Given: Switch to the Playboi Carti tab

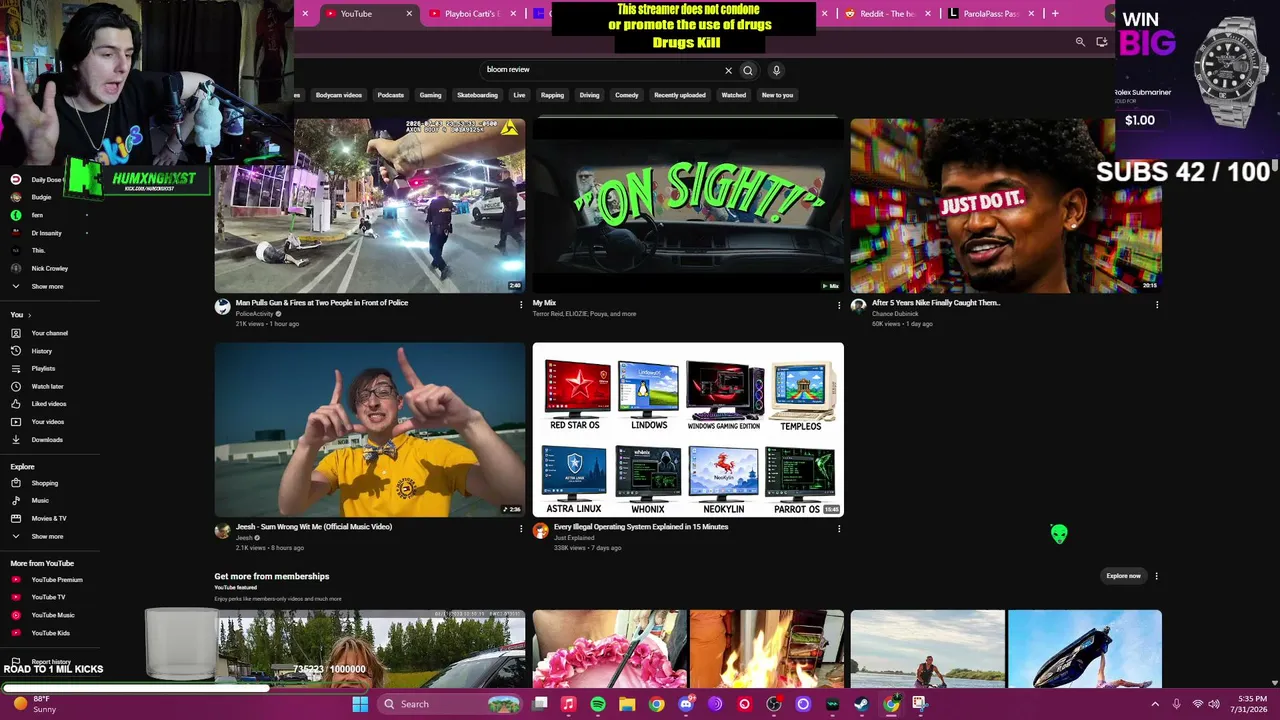Looking at the screenshot, I should (x=473, y=14).
